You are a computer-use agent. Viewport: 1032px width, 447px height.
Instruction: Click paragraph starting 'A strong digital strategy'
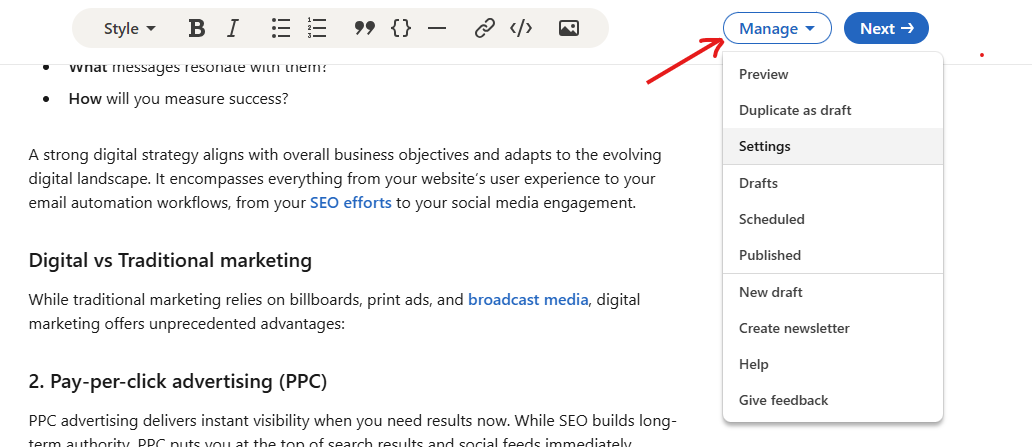345,179
